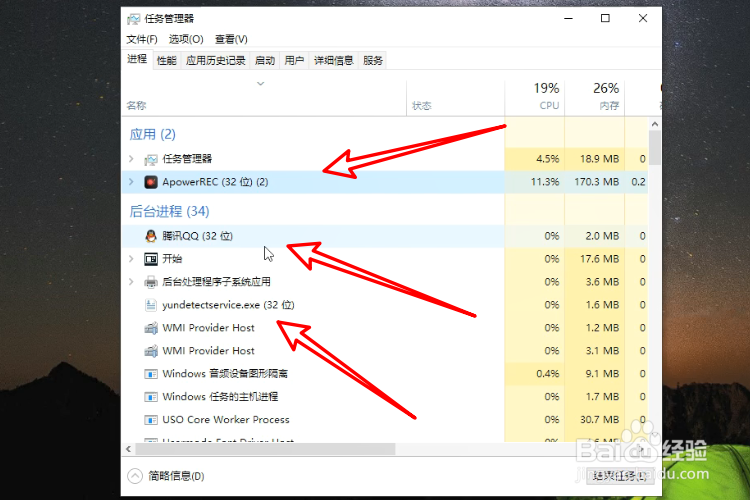Click the vertical scrollbar up arrow

coord(655,124)
